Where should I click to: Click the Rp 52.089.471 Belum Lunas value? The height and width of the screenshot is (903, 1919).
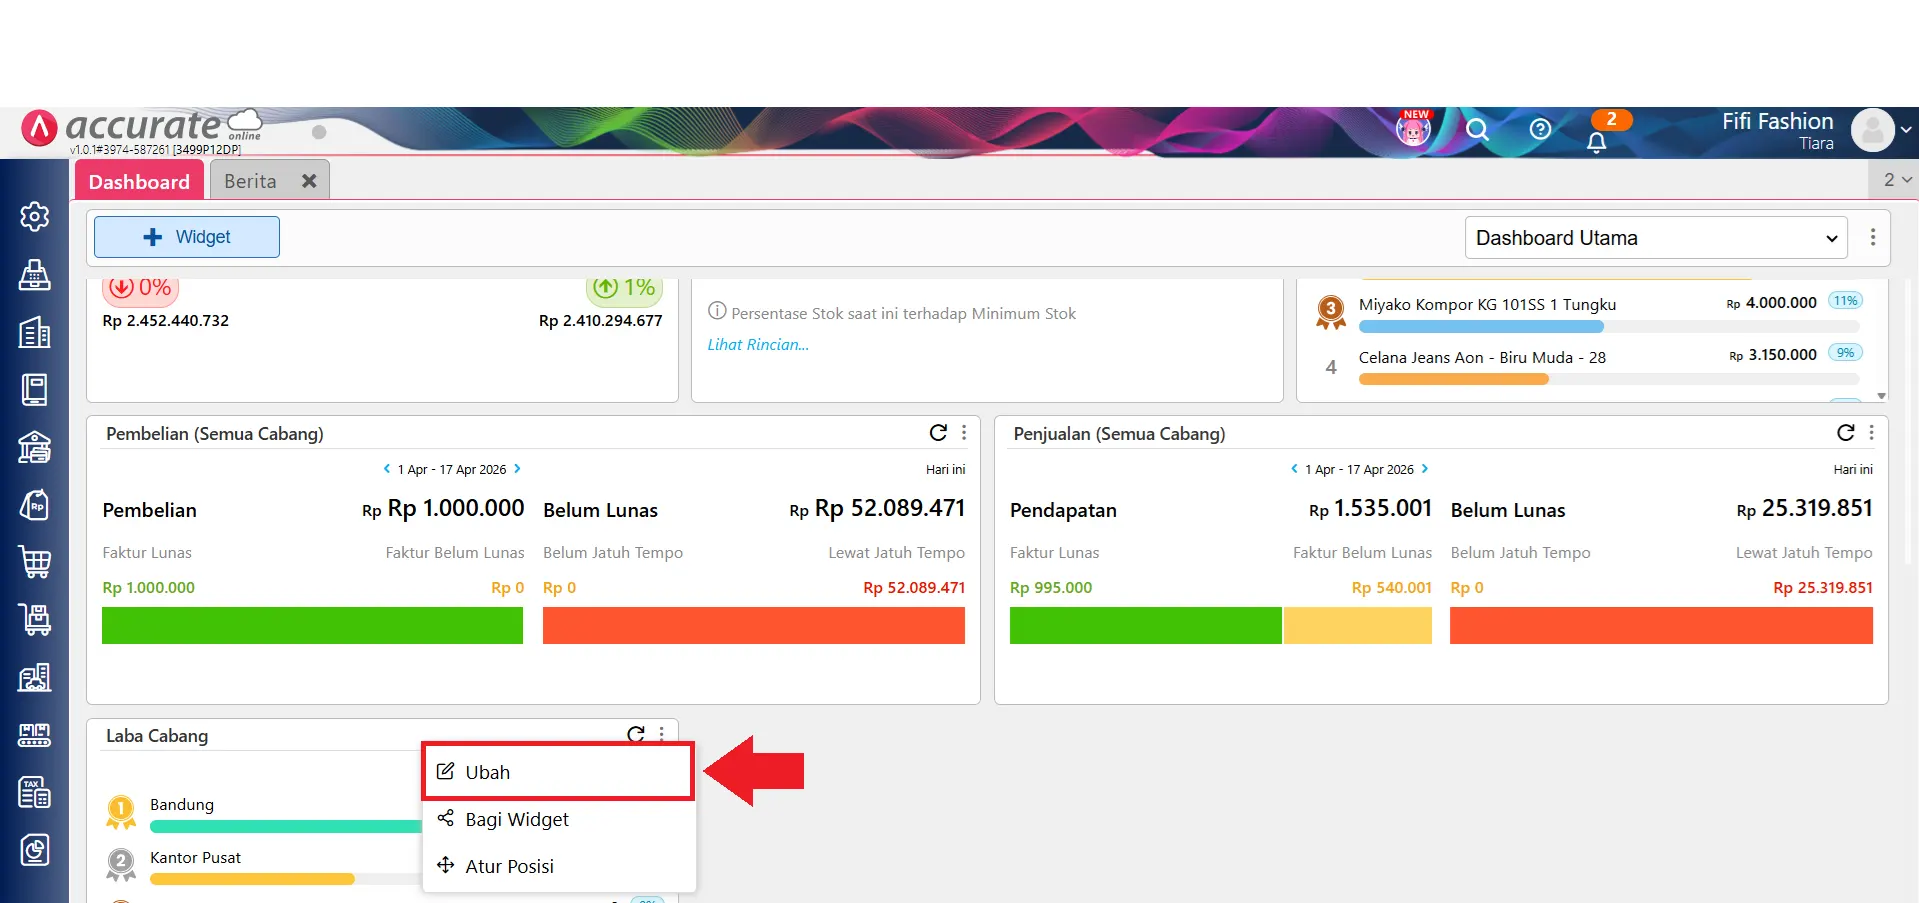tap(877, 509)
